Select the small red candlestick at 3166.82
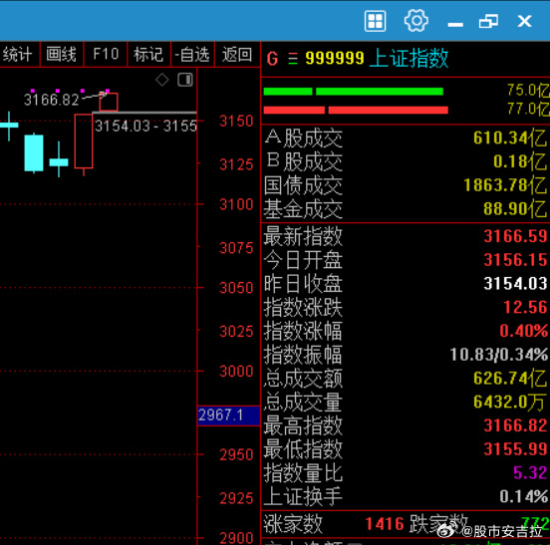The width and height of the screenshot is (550, 545). [108, 102]
